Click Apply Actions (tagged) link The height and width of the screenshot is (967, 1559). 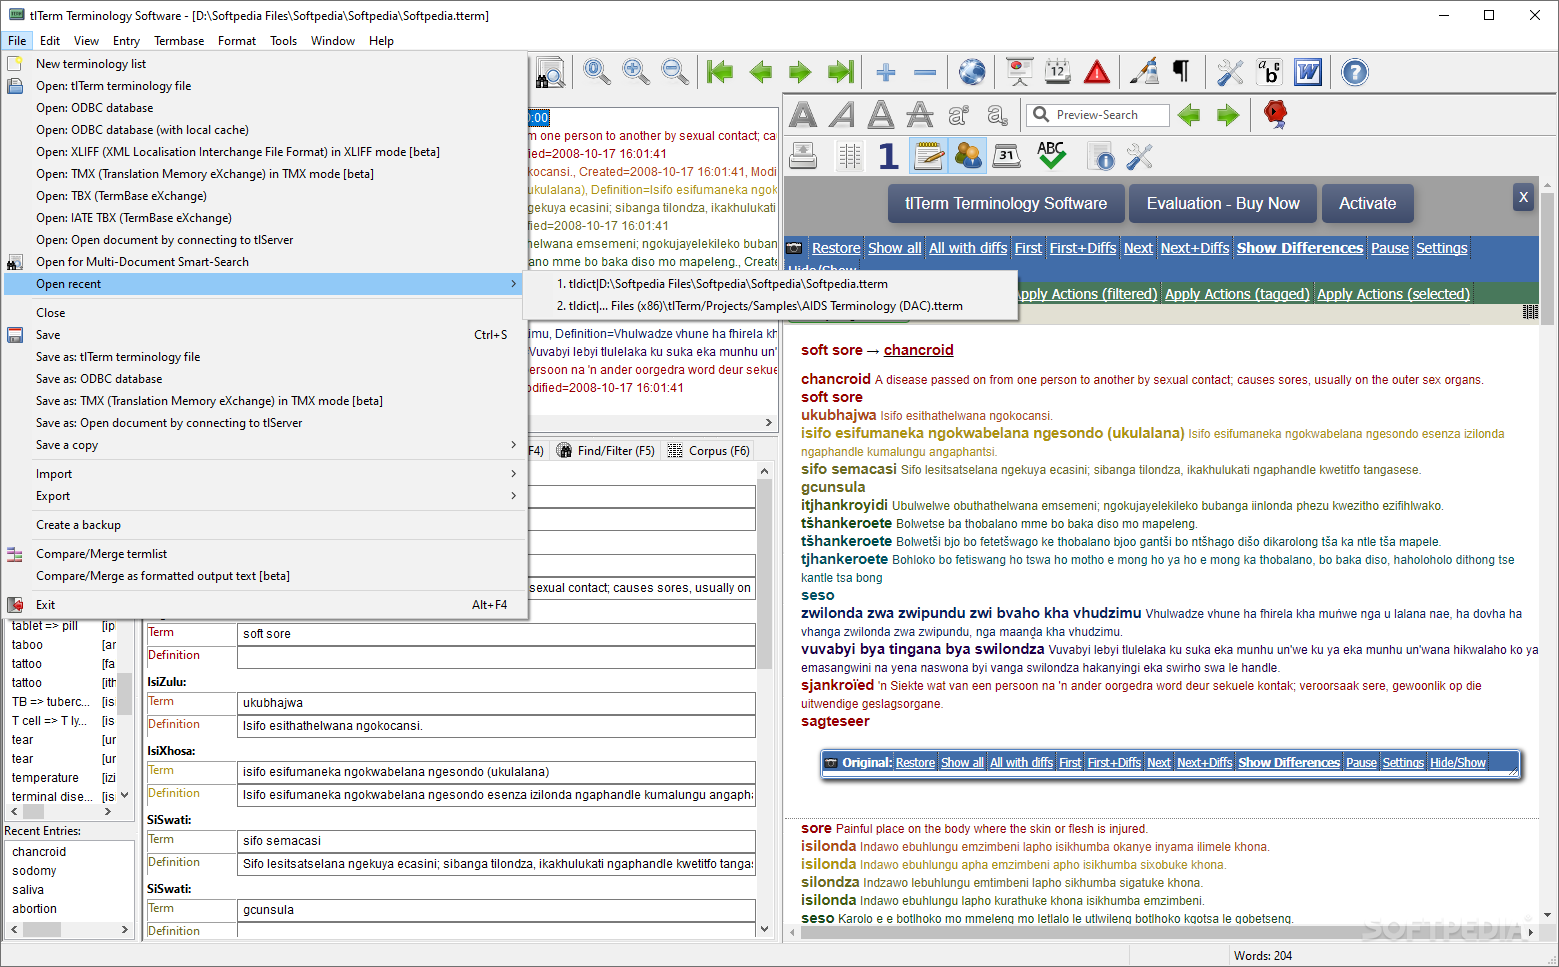[1237, 294]
